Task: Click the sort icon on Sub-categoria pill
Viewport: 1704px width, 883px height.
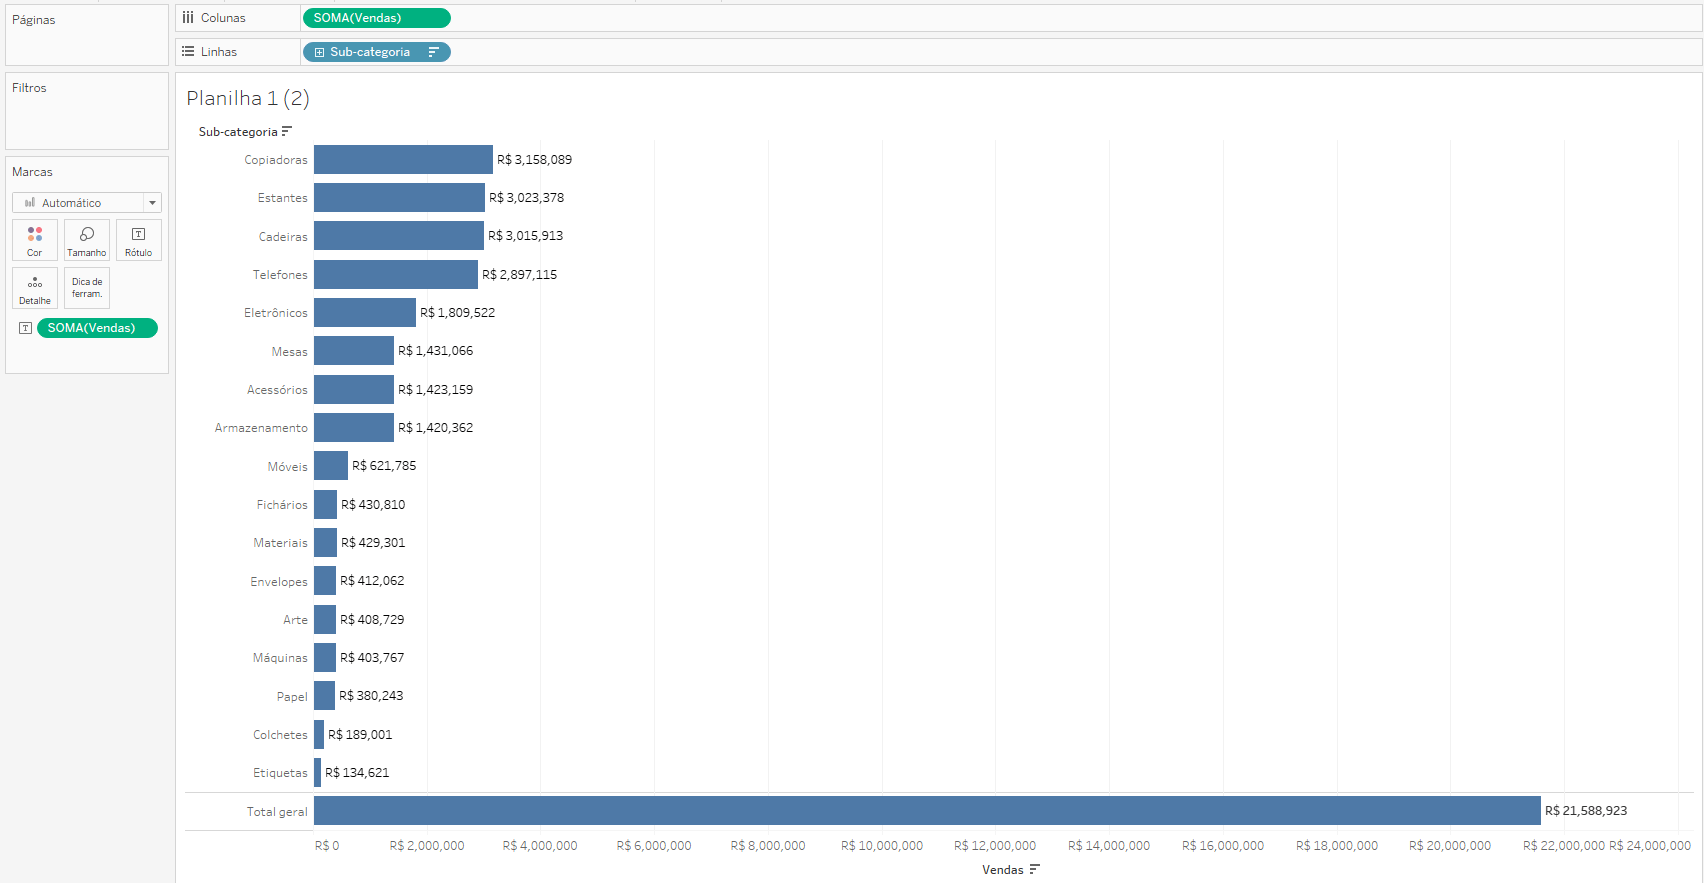Action: 434,52
